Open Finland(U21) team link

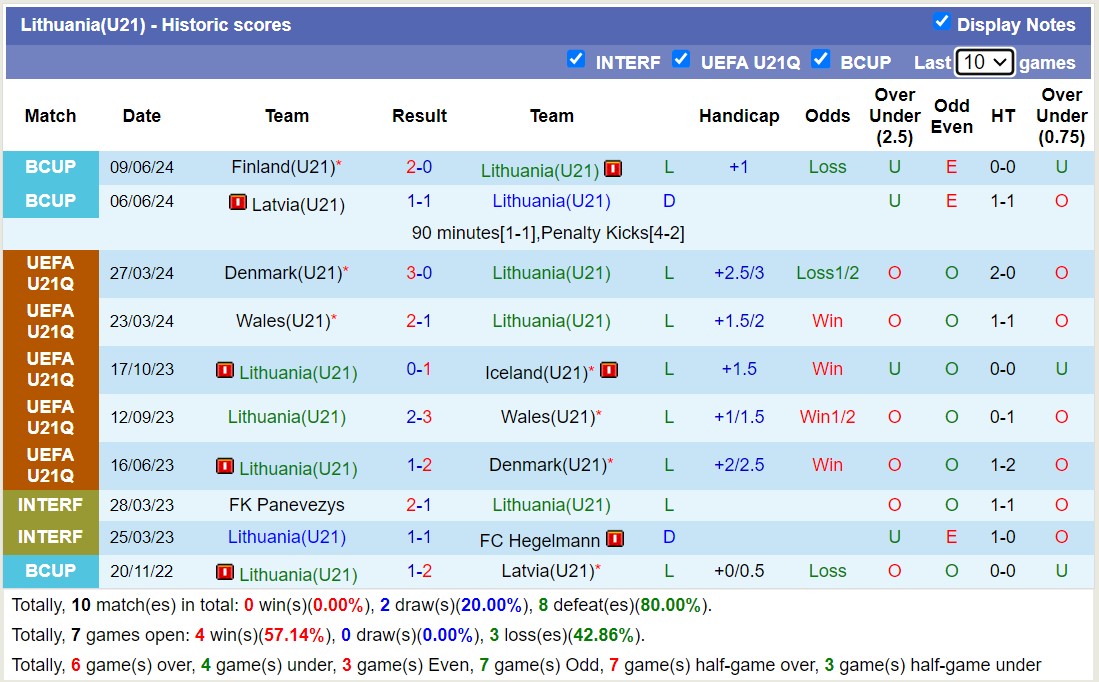(x=282, y=167)
